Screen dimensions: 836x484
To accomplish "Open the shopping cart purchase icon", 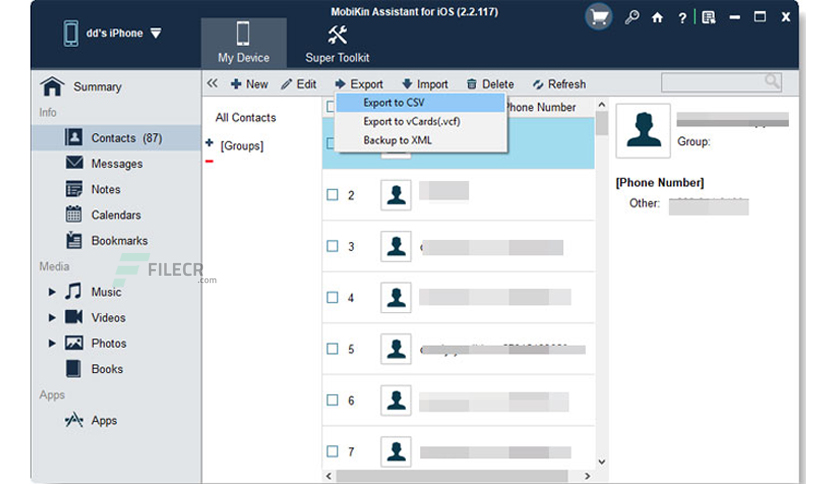I will [x=598, y=17].
